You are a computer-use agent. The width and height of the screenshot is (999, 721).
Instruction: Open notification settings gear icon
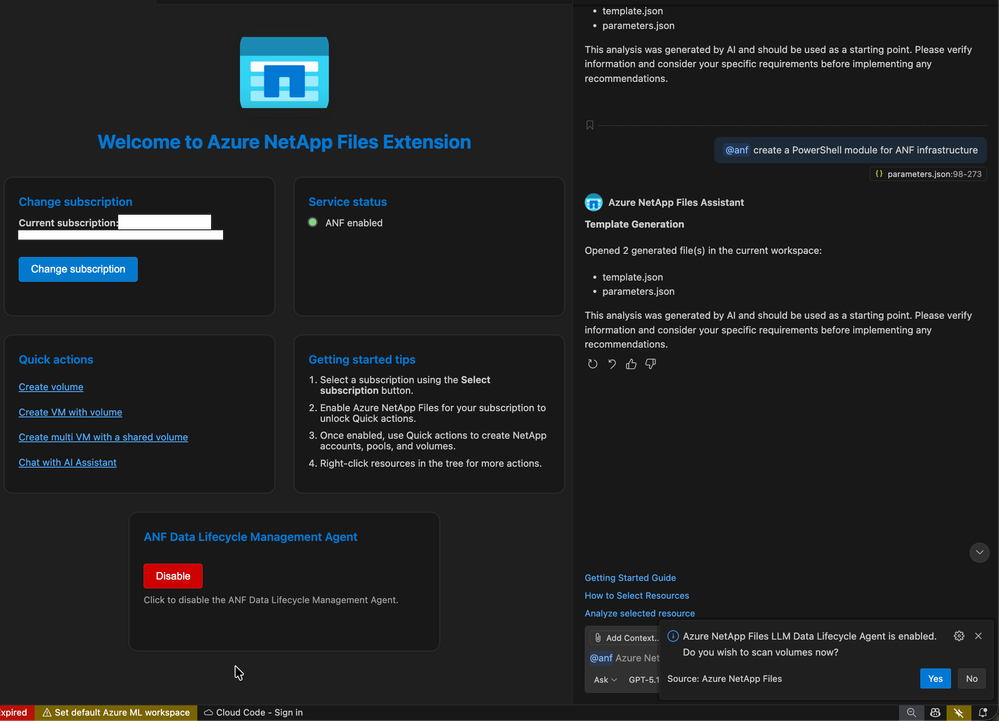tap(959, 636)
